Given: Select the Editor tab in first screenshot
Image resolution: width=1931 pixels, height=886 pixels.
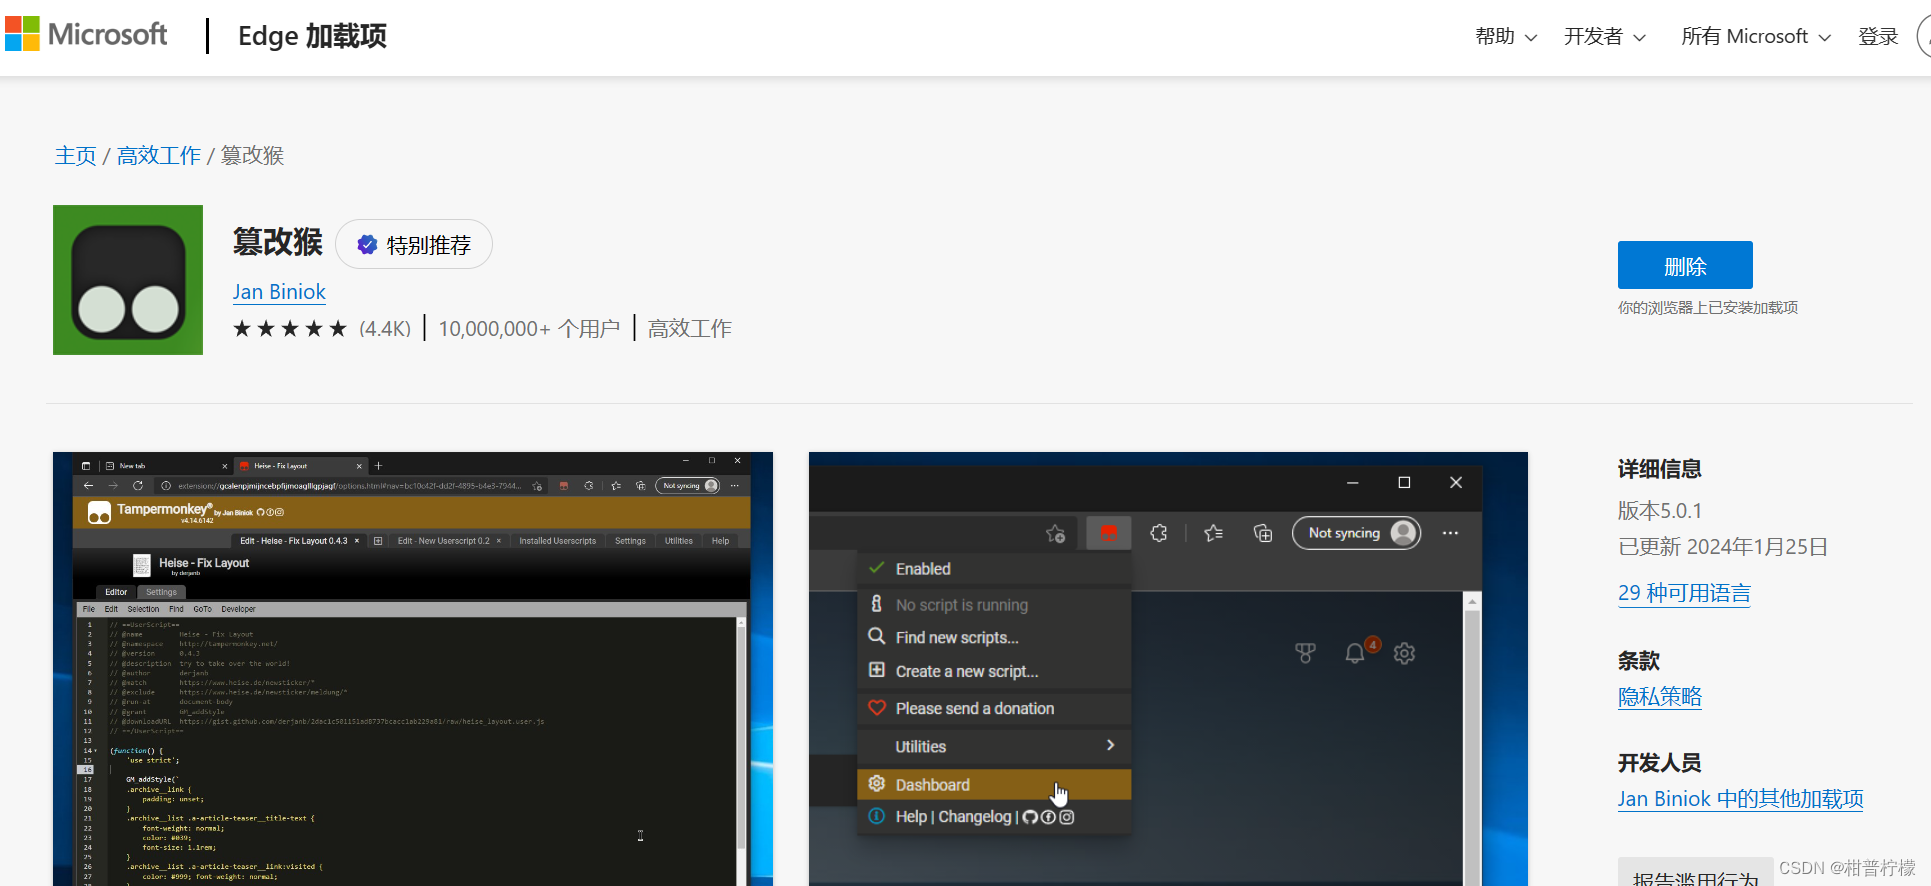Looking at the screenshot, I should click(x=116, y=592).
